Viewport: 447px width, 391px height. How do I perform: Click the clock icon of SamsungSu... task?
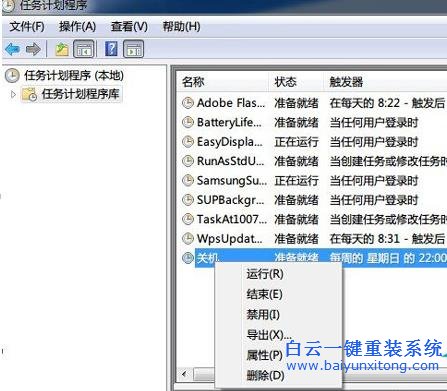tap(188, 180)
